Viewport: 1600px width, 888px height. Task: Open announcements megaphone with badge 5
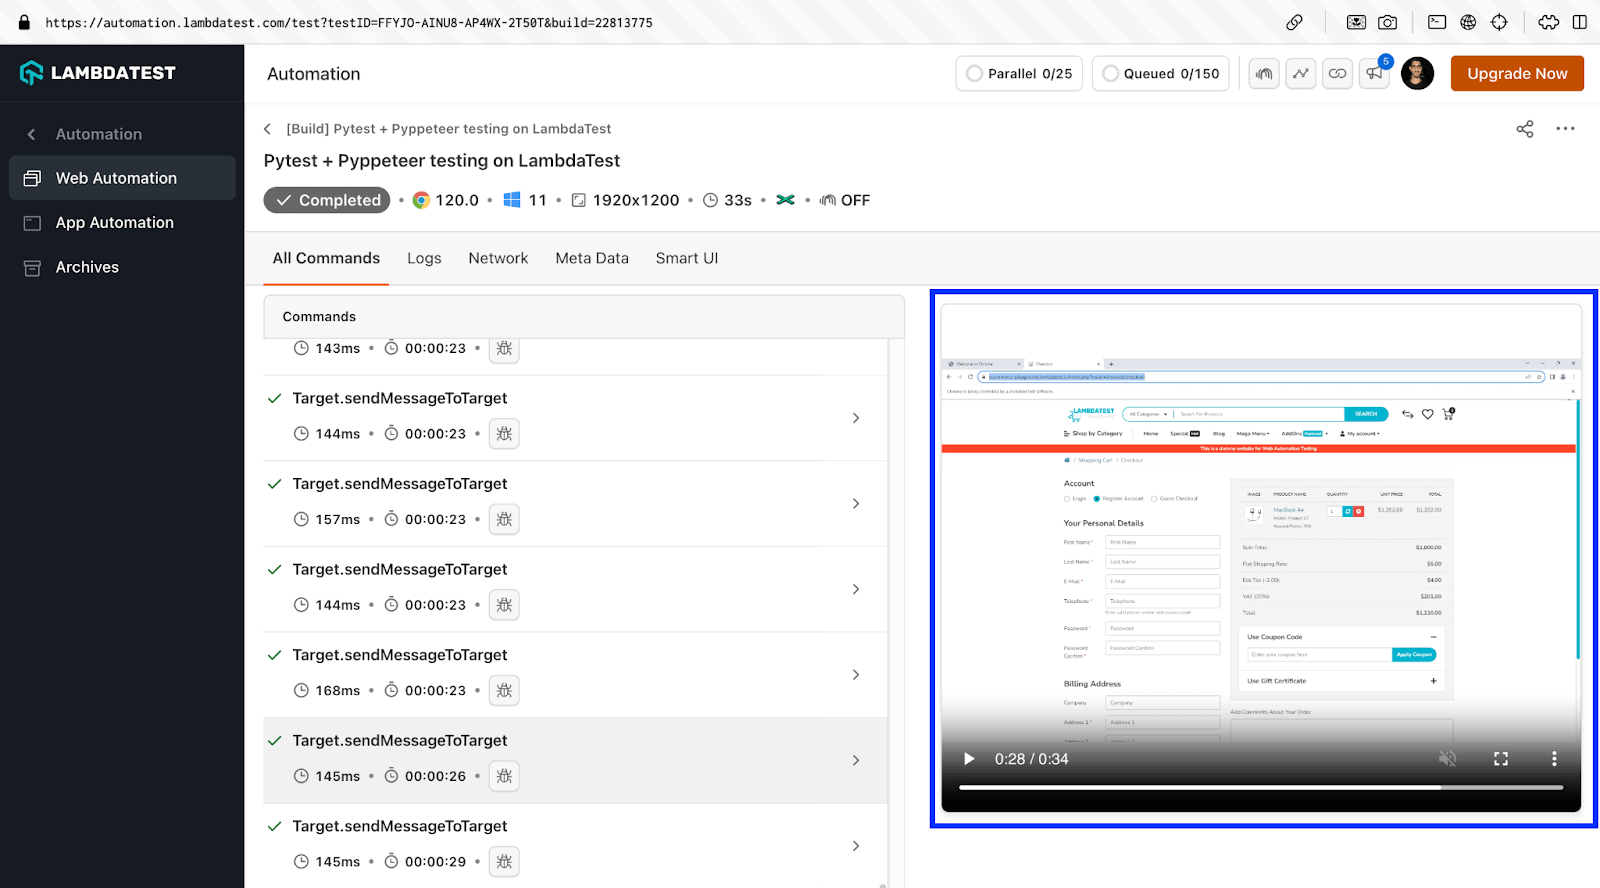[x=1375, y=73]
